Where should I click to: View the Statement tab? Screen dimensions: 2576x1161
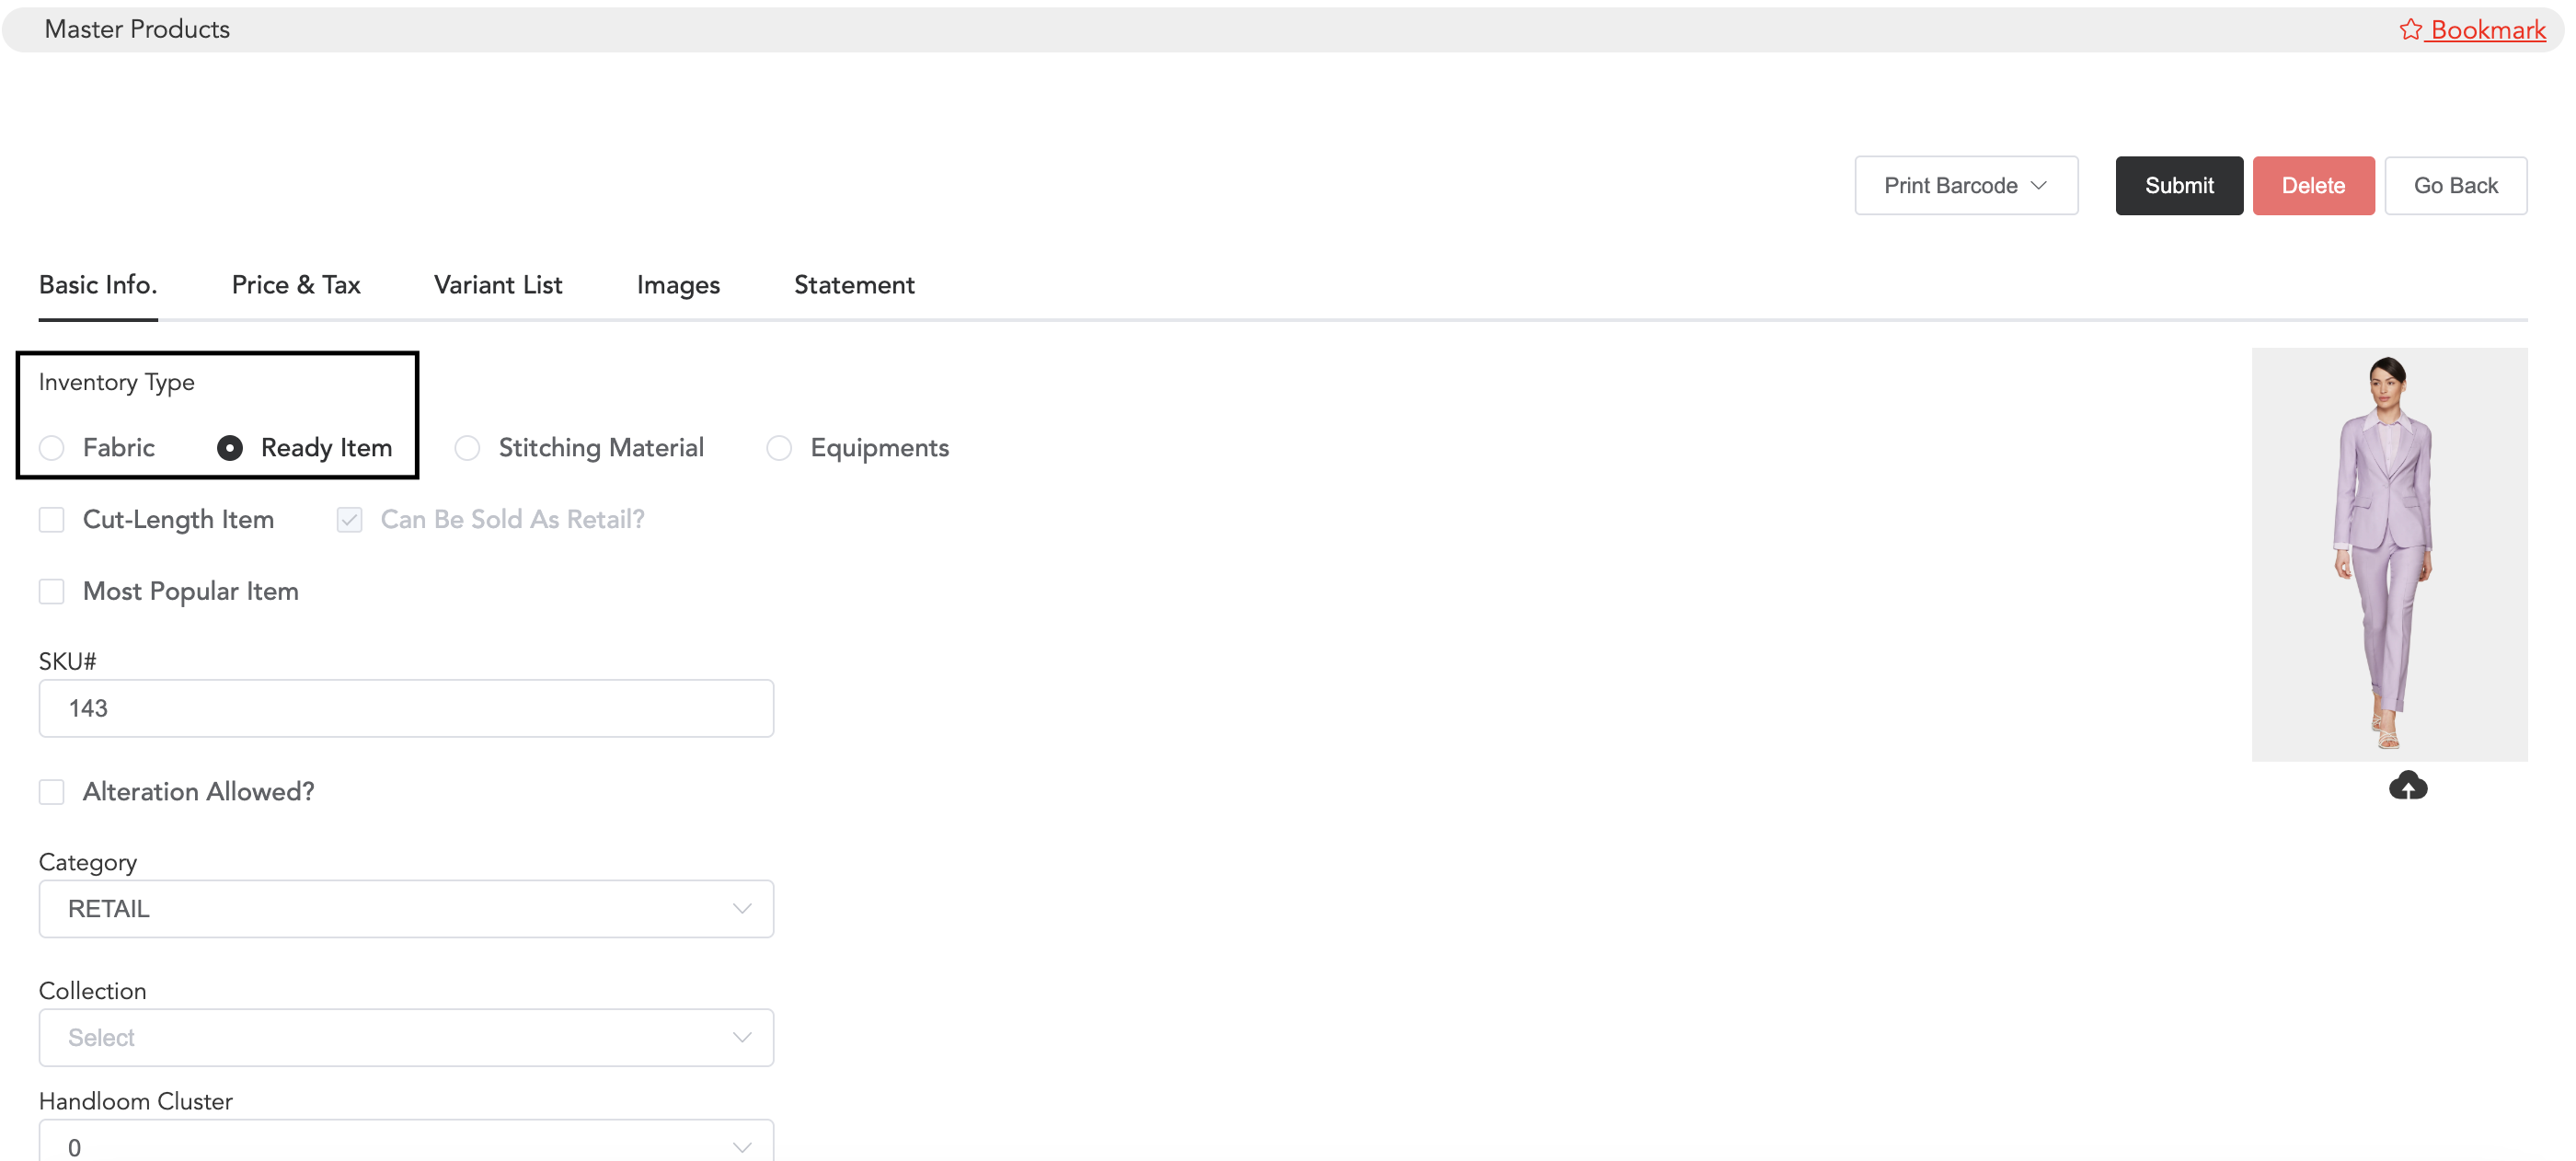(854, 285)
